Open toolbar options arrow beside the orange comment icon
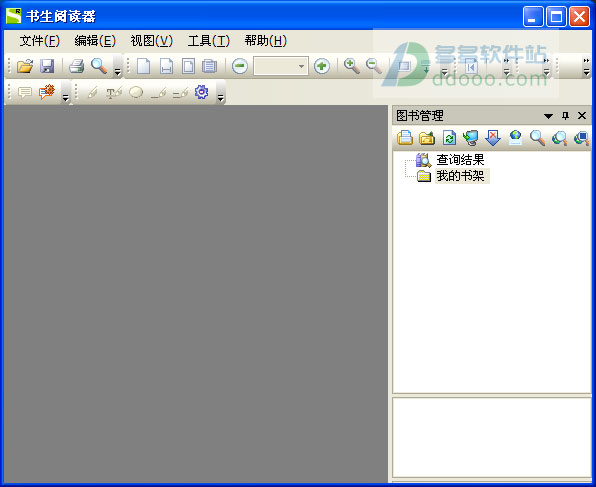The height and width of the screenshot is (487, 596). (x=65, y=97)
